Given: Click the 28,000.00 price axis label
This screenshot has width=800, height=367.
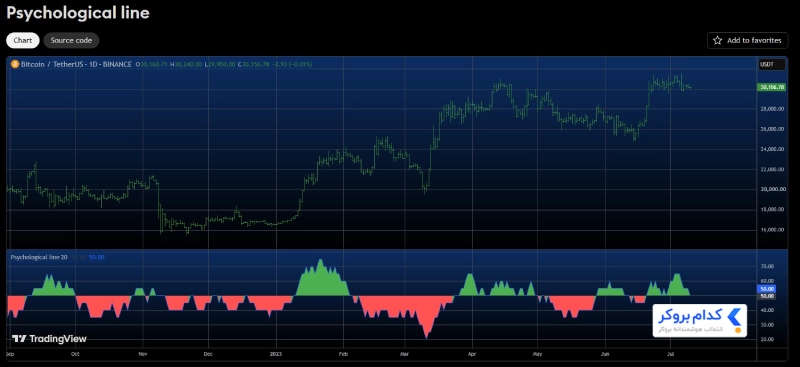Looking at the screenshot, I should coord(773,109).
